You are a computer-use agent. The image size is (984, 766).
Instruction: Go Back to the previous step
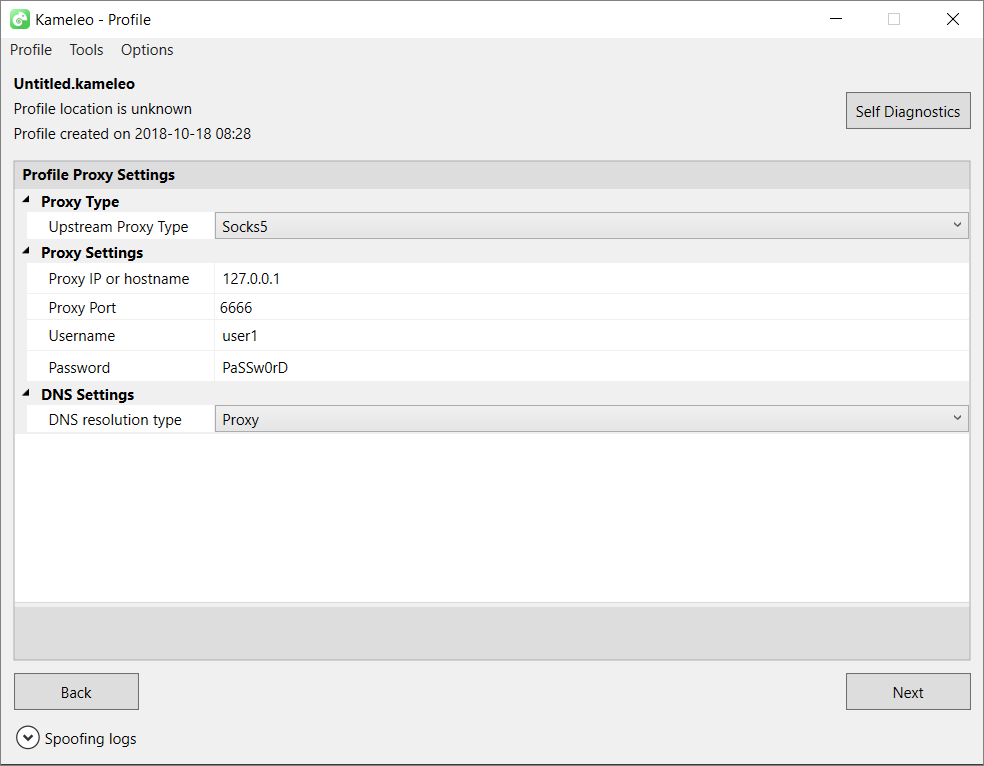click(x=76, y=692)
